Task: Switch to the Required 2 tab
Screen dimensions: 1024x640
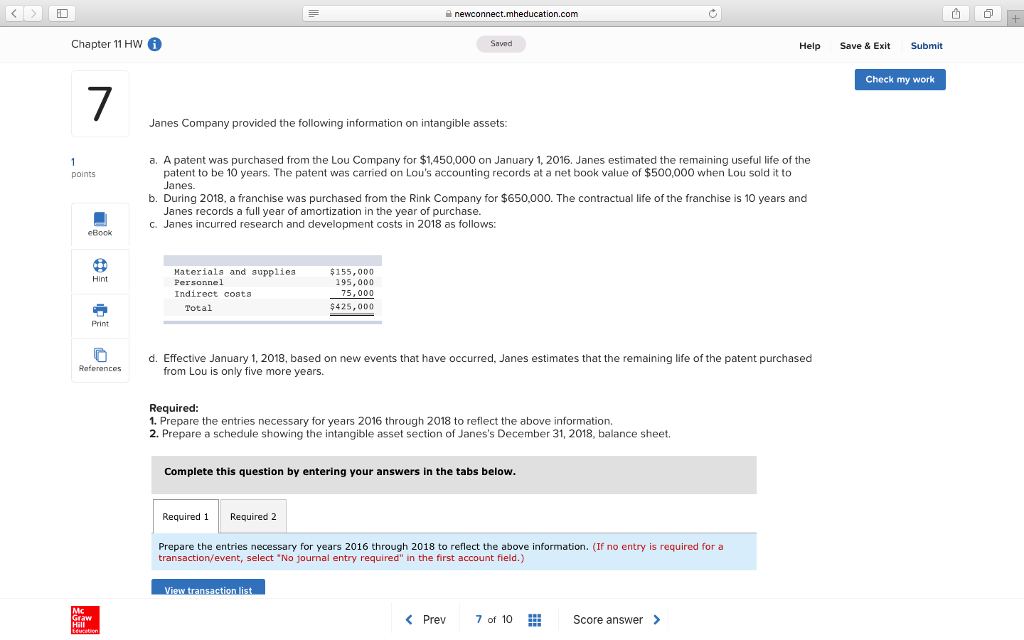Action: (x=253, y=517)
